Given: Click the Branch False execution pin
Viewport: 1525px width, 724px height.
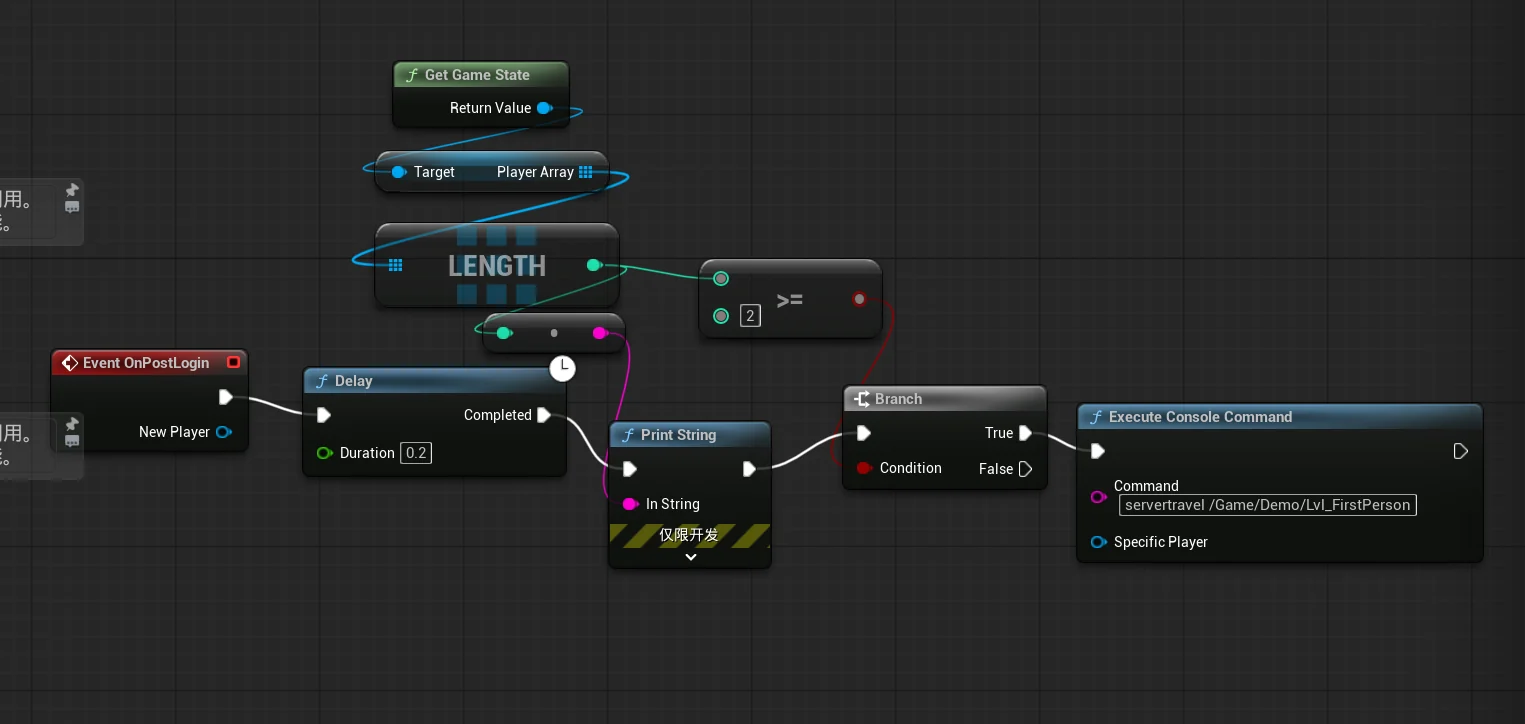Looking at the screenshot, I should pyautogui.click(x=1025, y=469).
